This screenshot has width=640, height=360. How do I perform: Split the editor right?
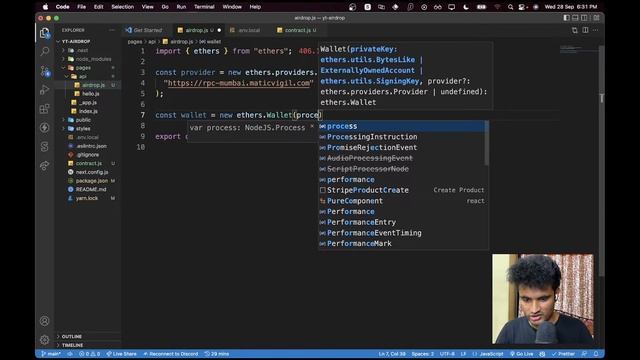pyautogui.click(x=585, y=30)
